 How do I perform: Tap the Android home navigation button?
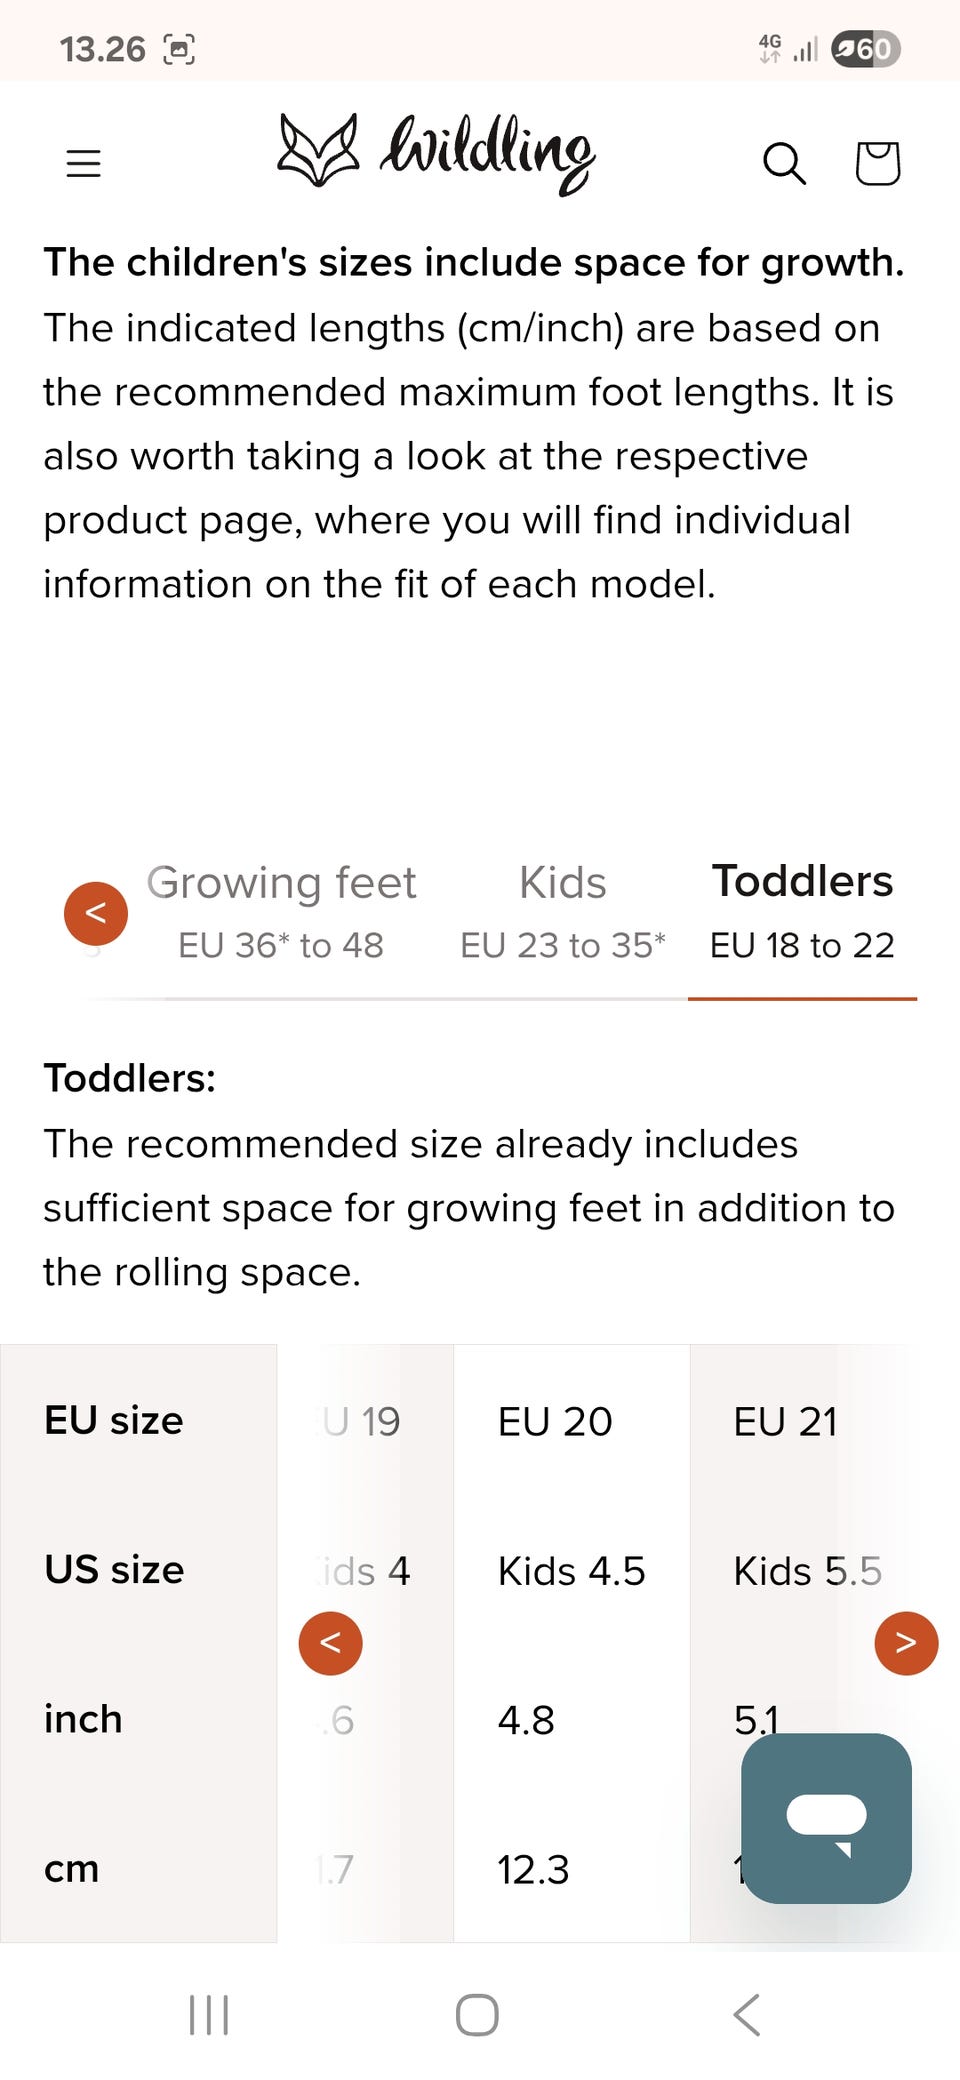477,2014
